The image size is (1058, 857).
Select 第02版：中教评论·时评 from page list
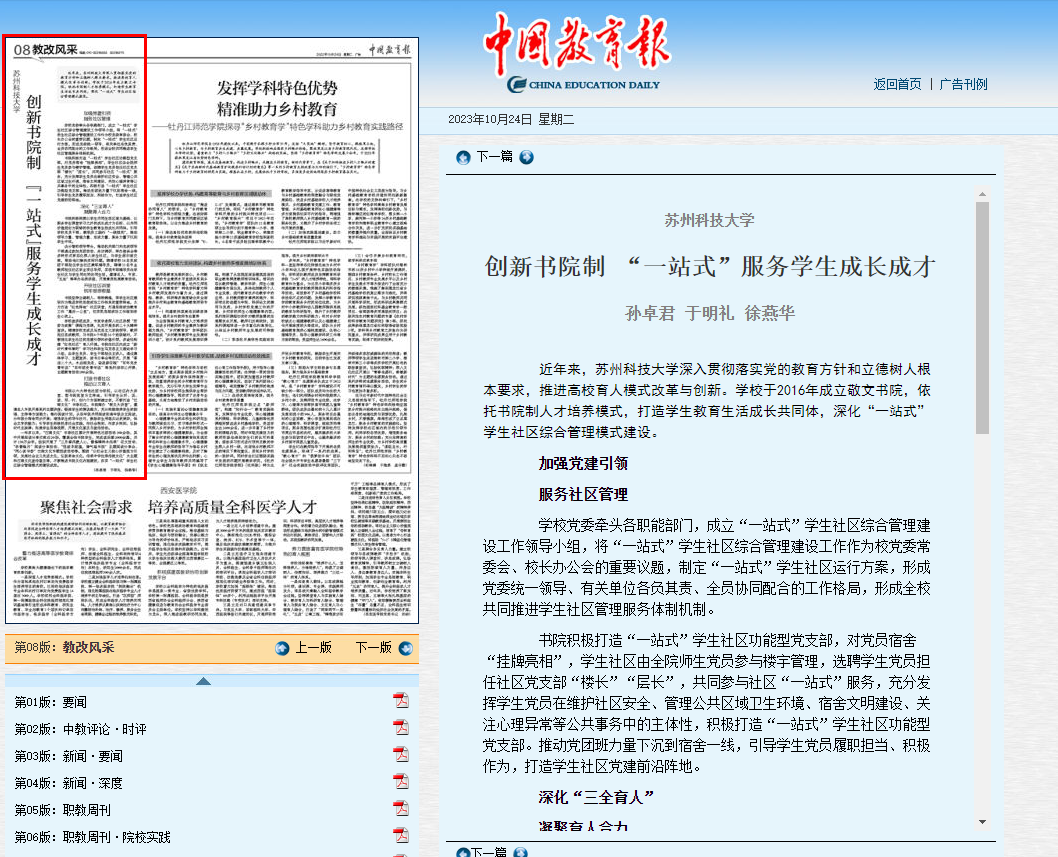point(80,729)
